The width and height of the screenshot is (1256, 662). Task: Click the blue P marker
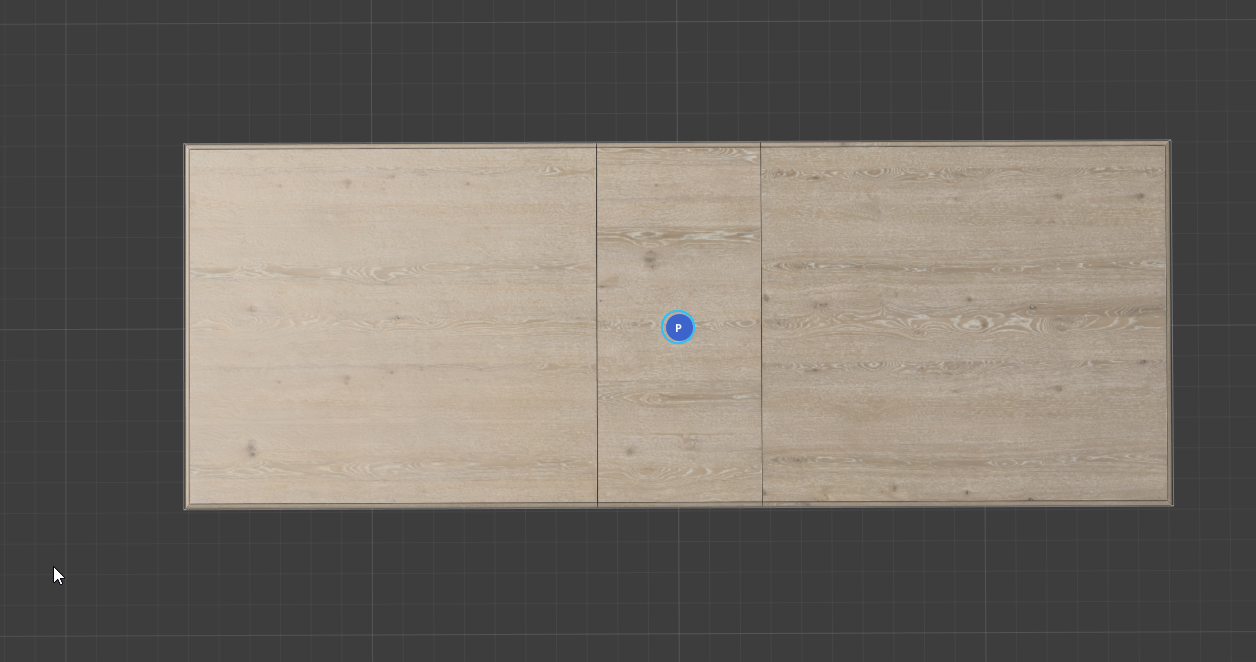tap(678, 327)
